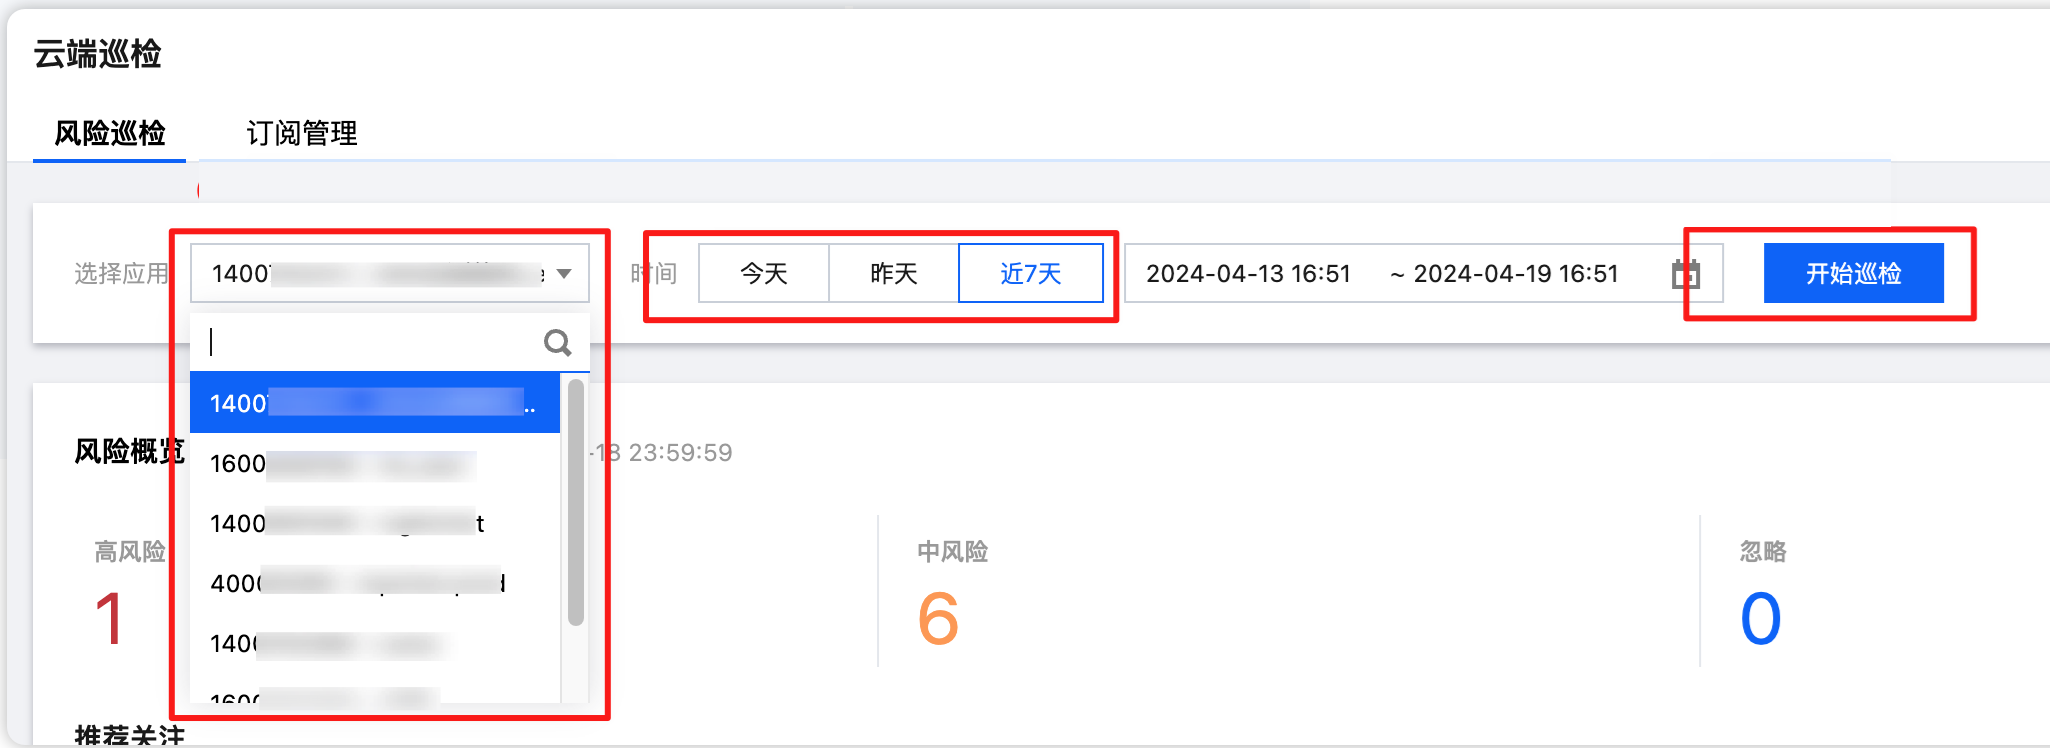
Task: Click the dropdown list vertical scrollbar
Action: (575, 500)
